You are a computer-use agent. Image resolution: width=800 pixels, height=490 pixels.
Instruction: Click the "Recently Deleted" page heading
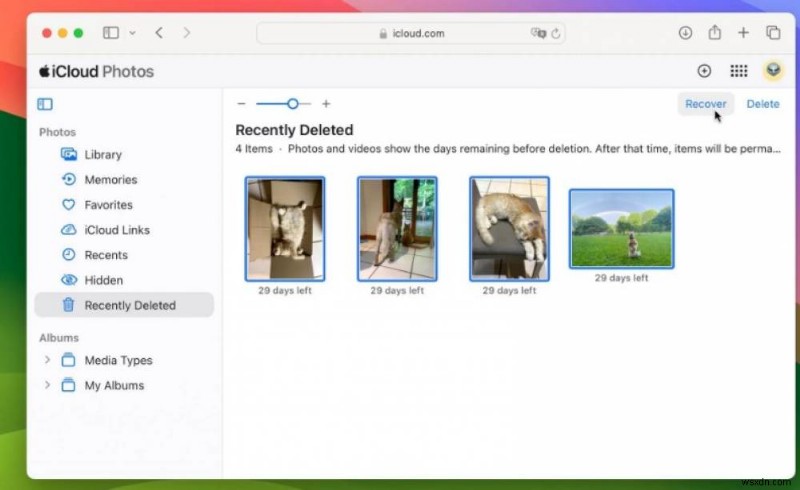(294, 130)
